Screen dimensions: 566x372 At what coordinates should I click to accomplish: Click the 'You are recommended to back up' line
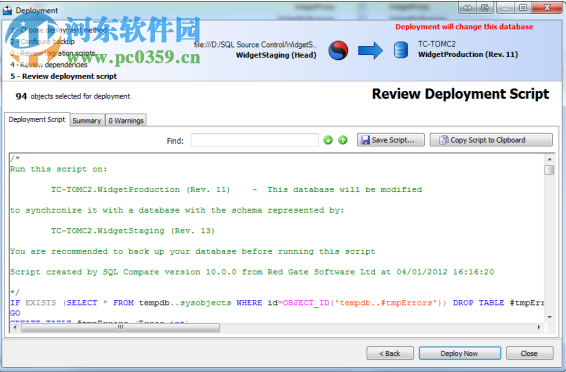click(193, 251)
